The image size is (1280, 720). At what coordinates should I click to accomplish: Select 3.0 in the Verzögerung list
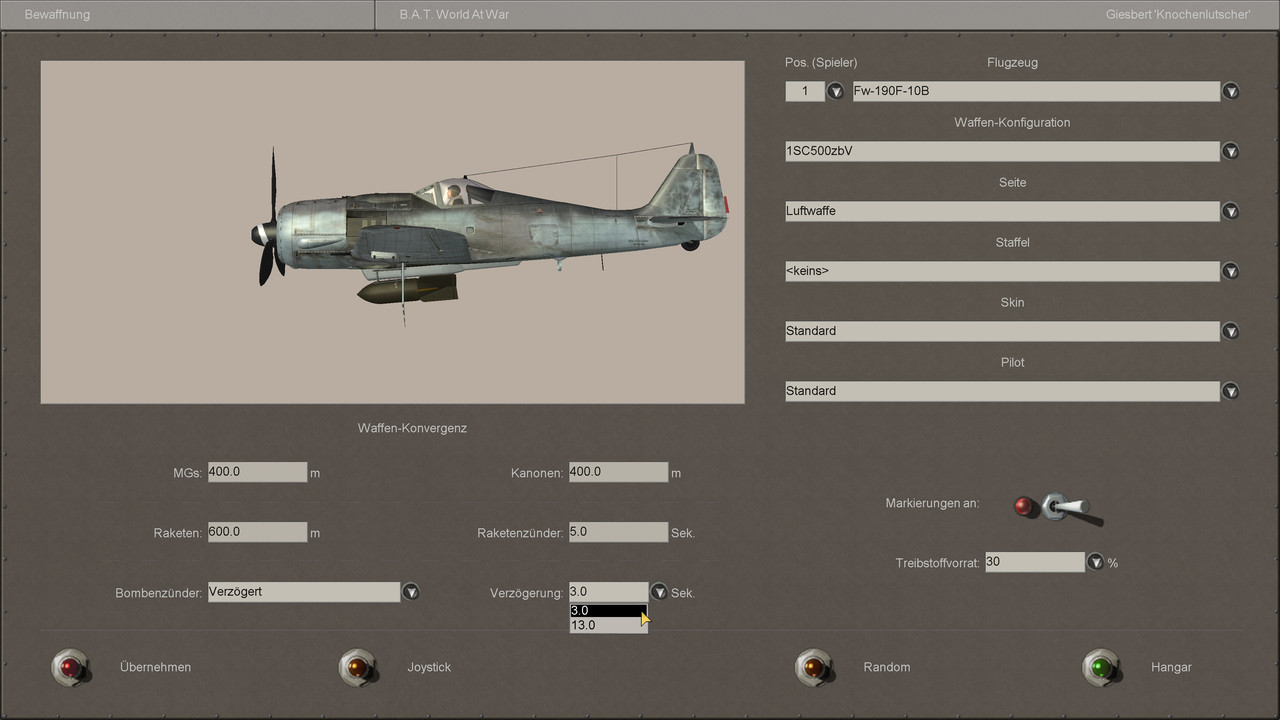coord(609,610)
